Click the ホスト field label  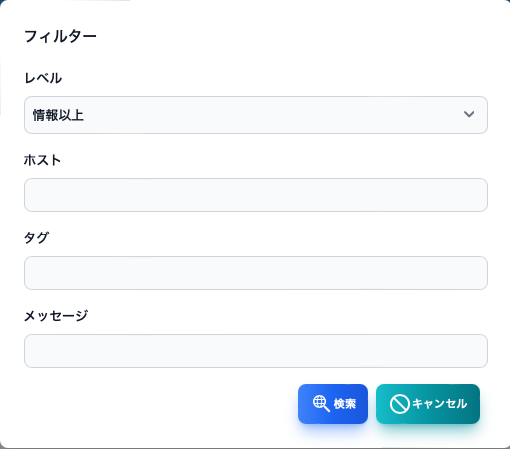pyautogui.click(x=42, y=160)
